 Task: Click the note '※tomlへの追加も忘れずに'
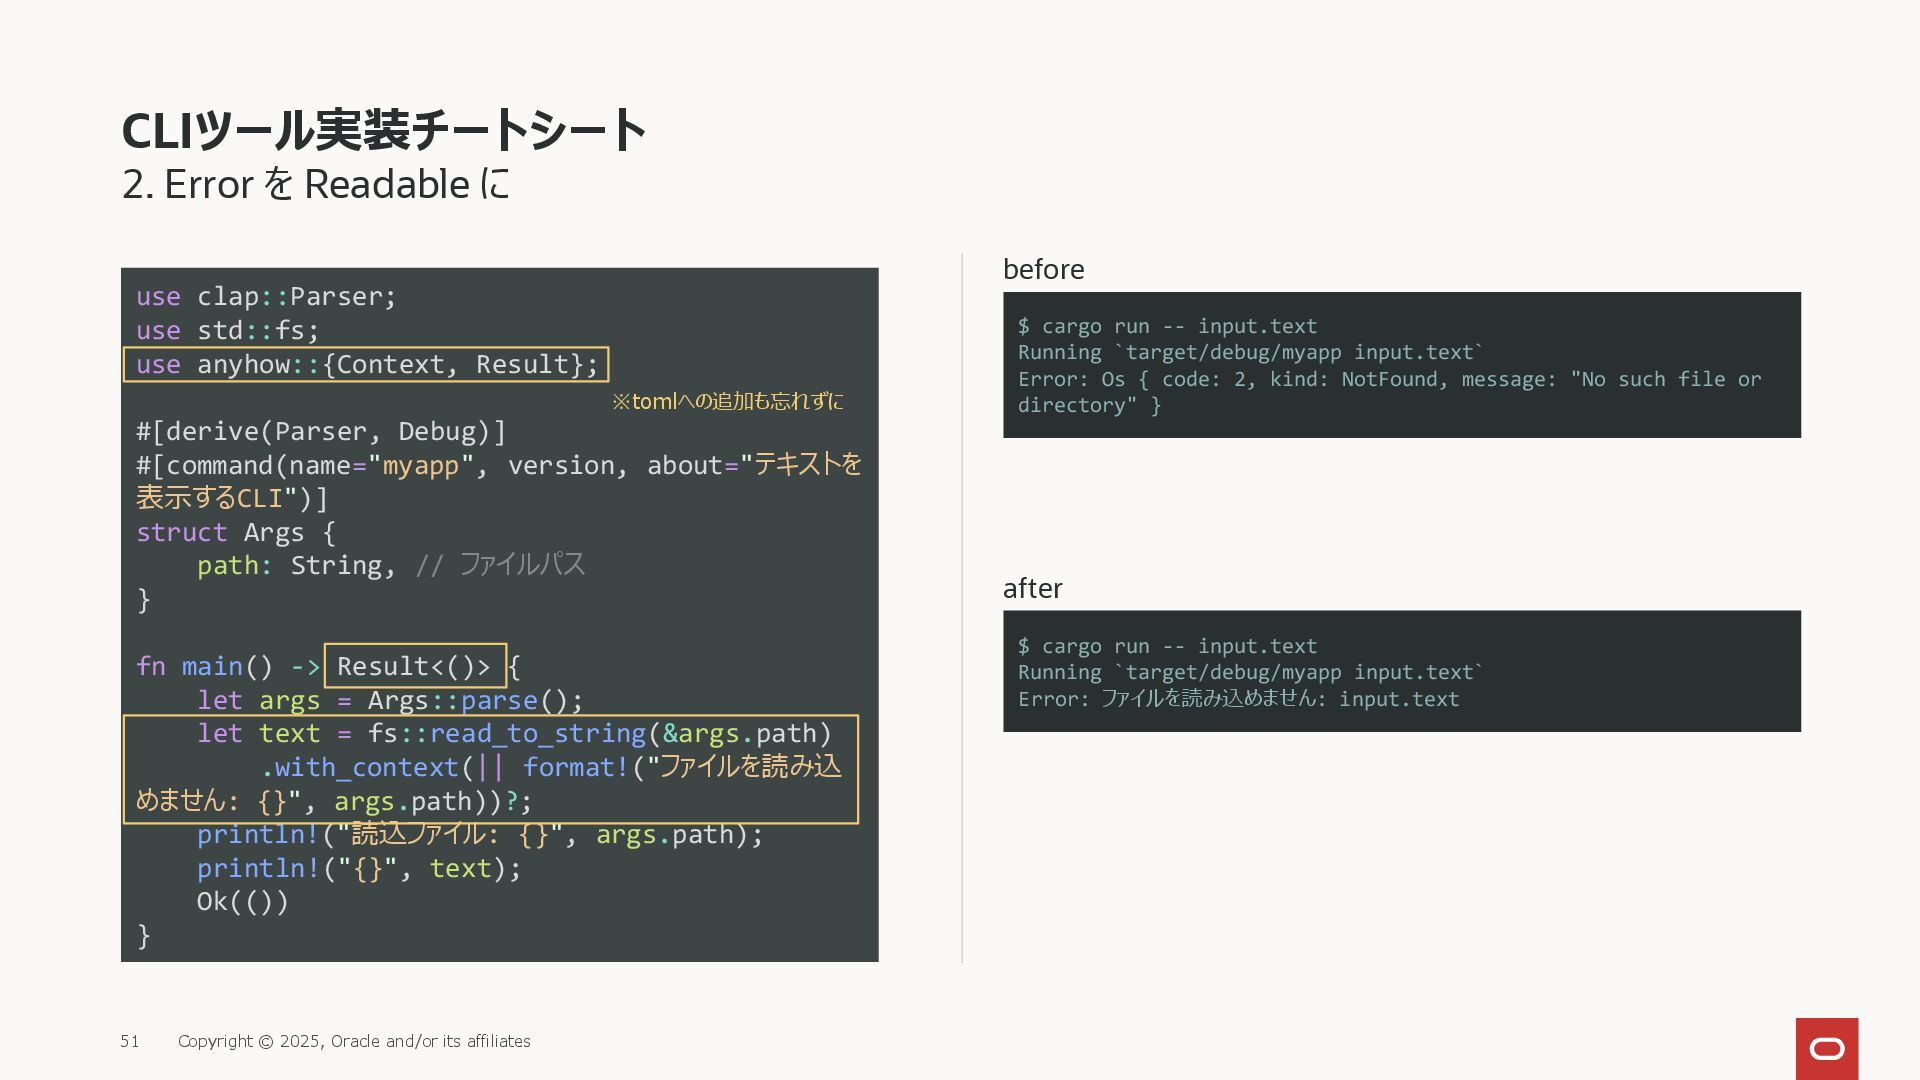(727, 402)
